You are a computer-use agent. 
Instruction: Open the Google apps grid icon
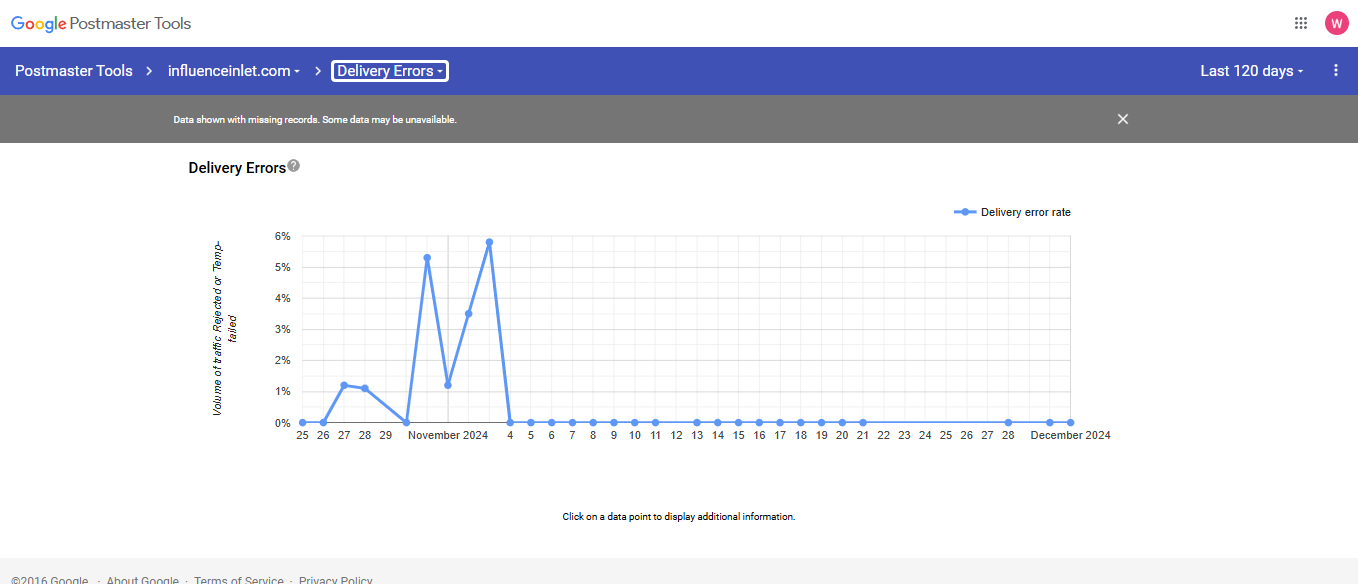coord(1300,23)
